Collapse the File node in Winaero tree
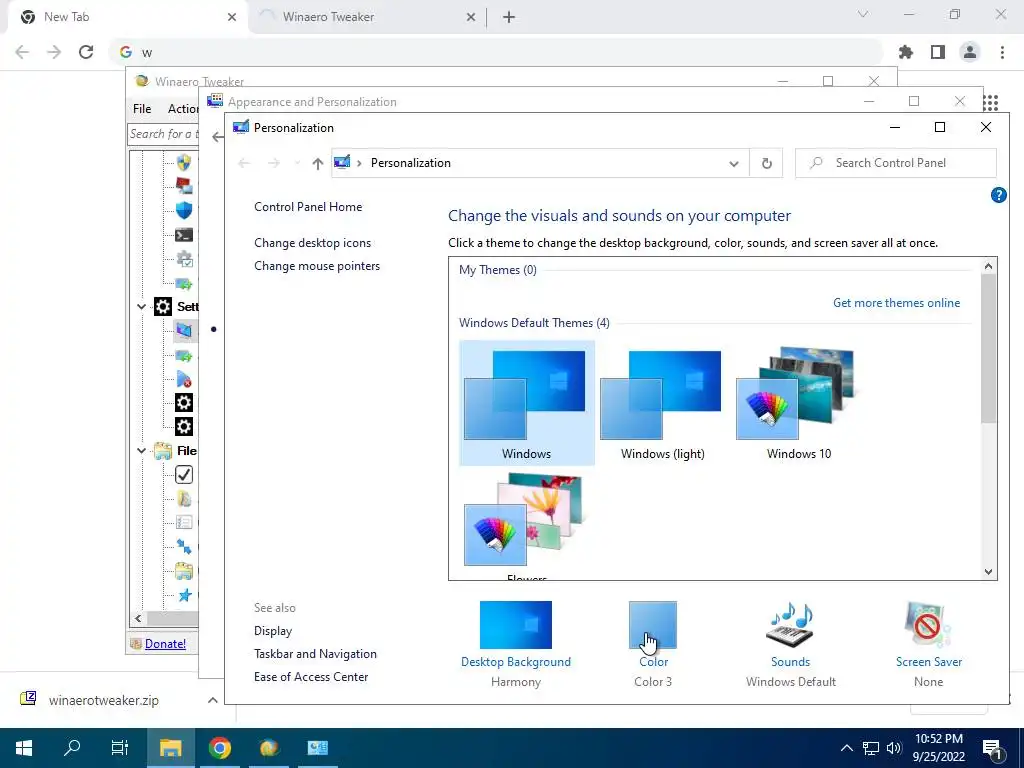 (141, 451)
